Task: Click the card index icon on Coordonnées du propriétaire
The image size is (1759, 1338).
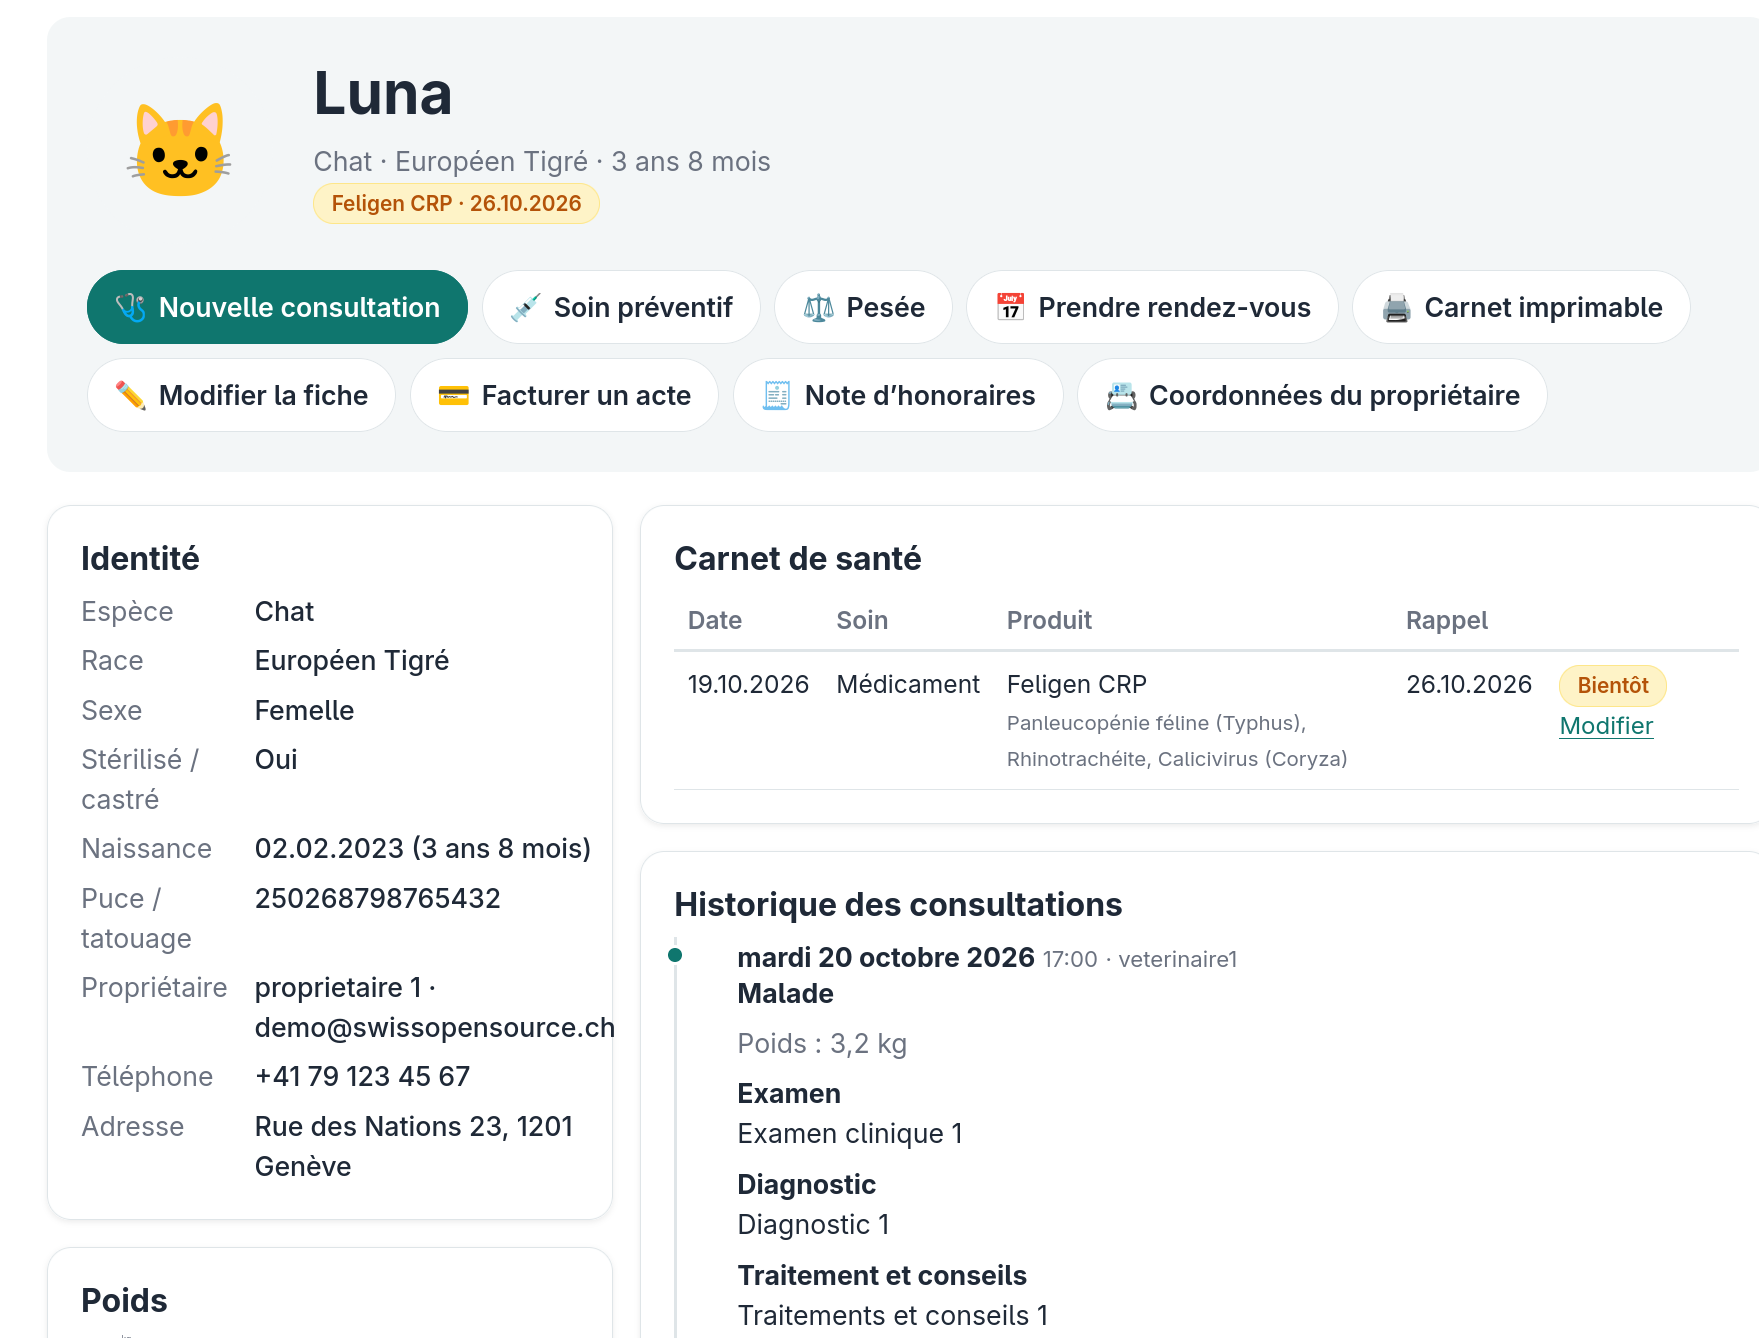Action: click(x=1121, y=395)
